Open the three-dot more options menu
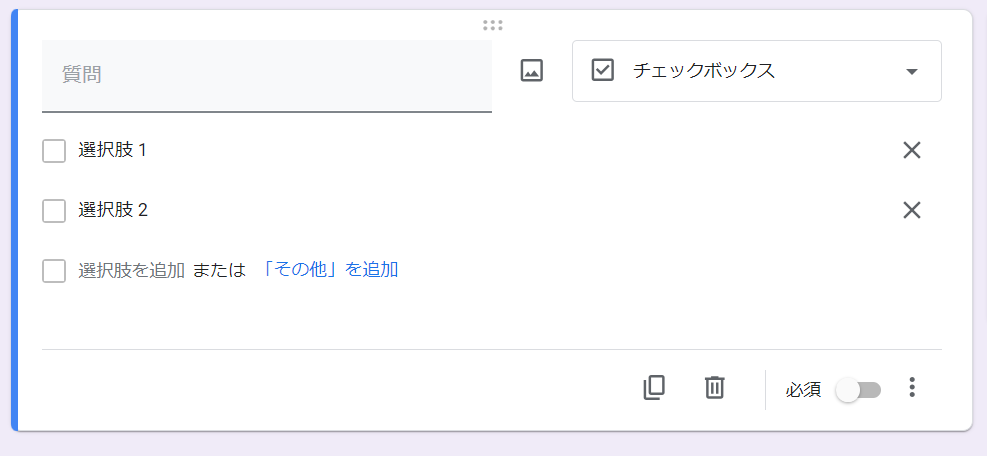 click(912, 387)
